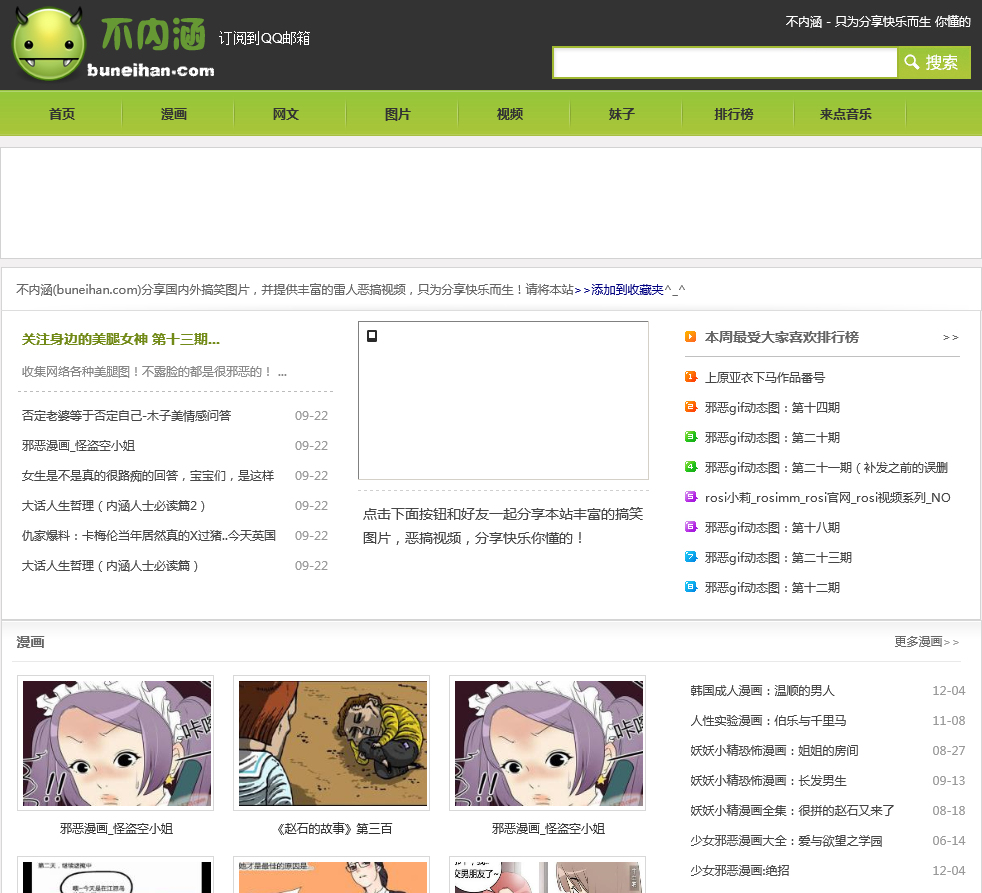Screen dimensions: 982x893
Task: Open 妖妖小精漫画全集：很拼的赵石又来了
Action: 792,811
